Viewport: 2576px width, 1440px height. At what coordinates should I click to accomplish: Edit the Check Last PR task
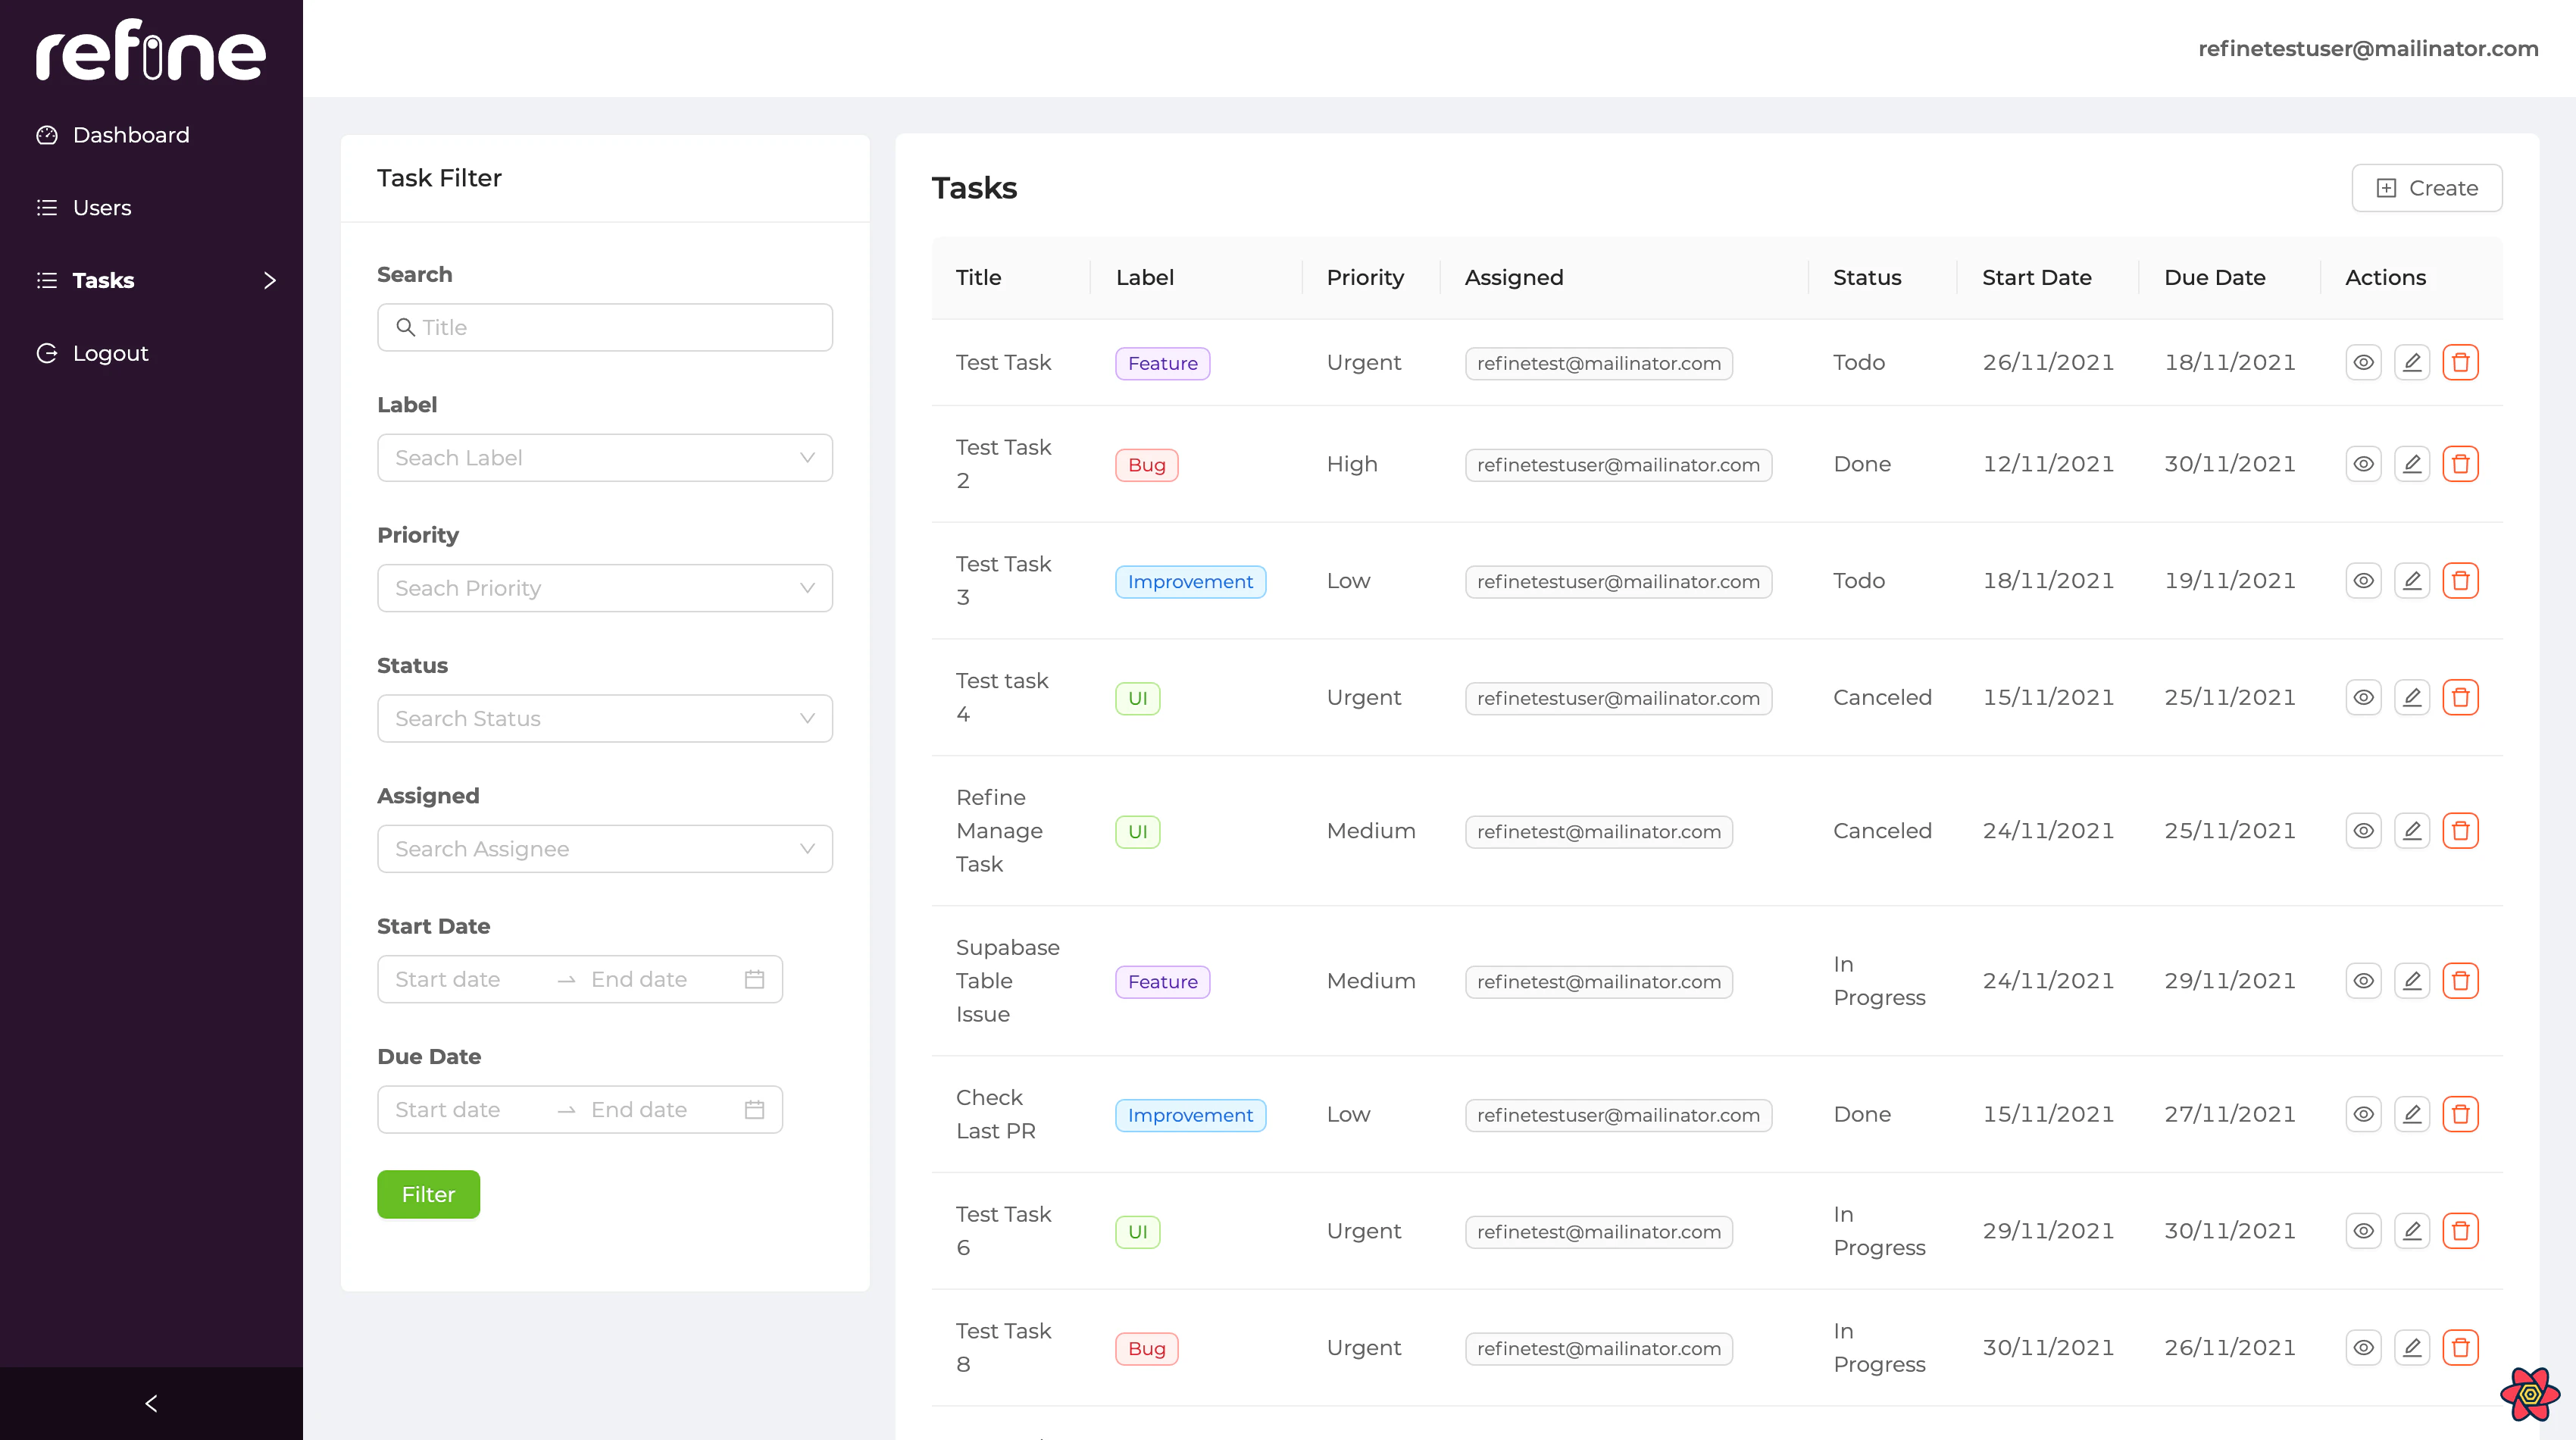tap(2411, 1114)
